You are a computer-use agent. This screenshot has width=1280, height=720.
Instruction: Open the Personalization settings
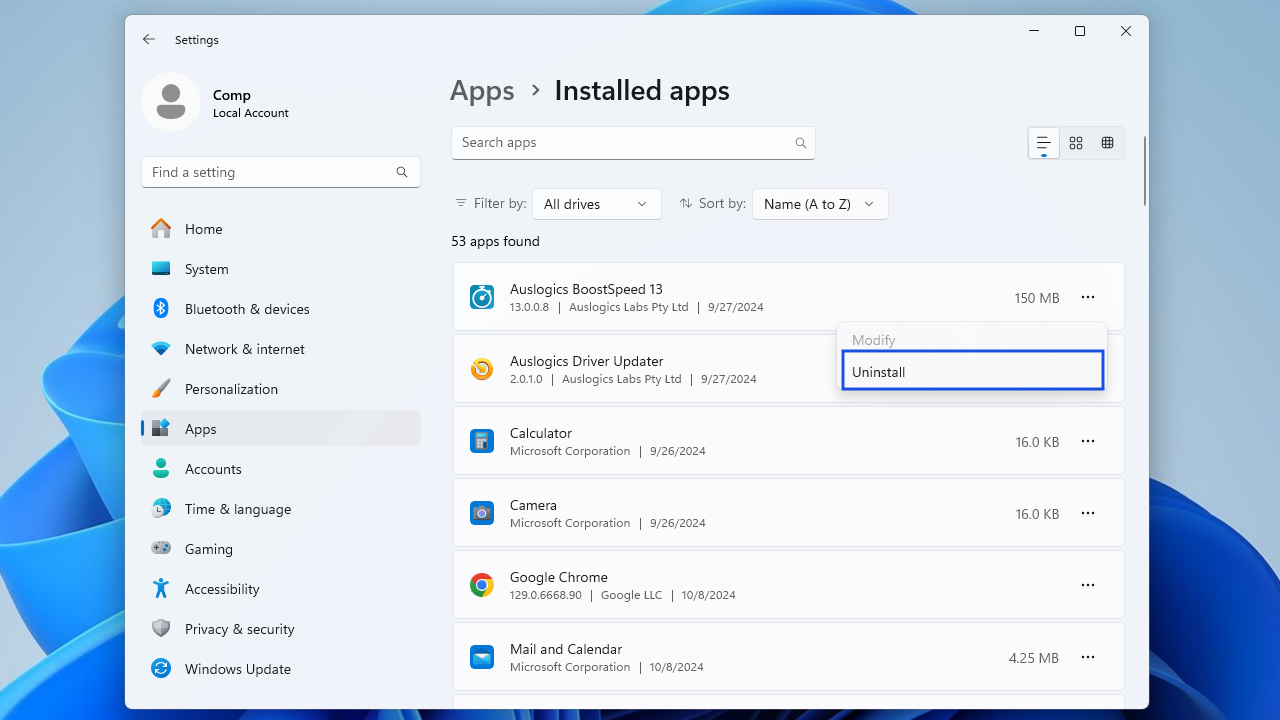281,389
